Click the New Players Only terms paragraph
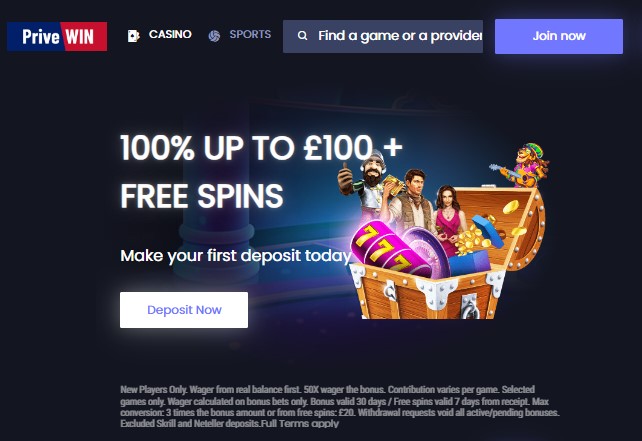 (x=340, y=406)
